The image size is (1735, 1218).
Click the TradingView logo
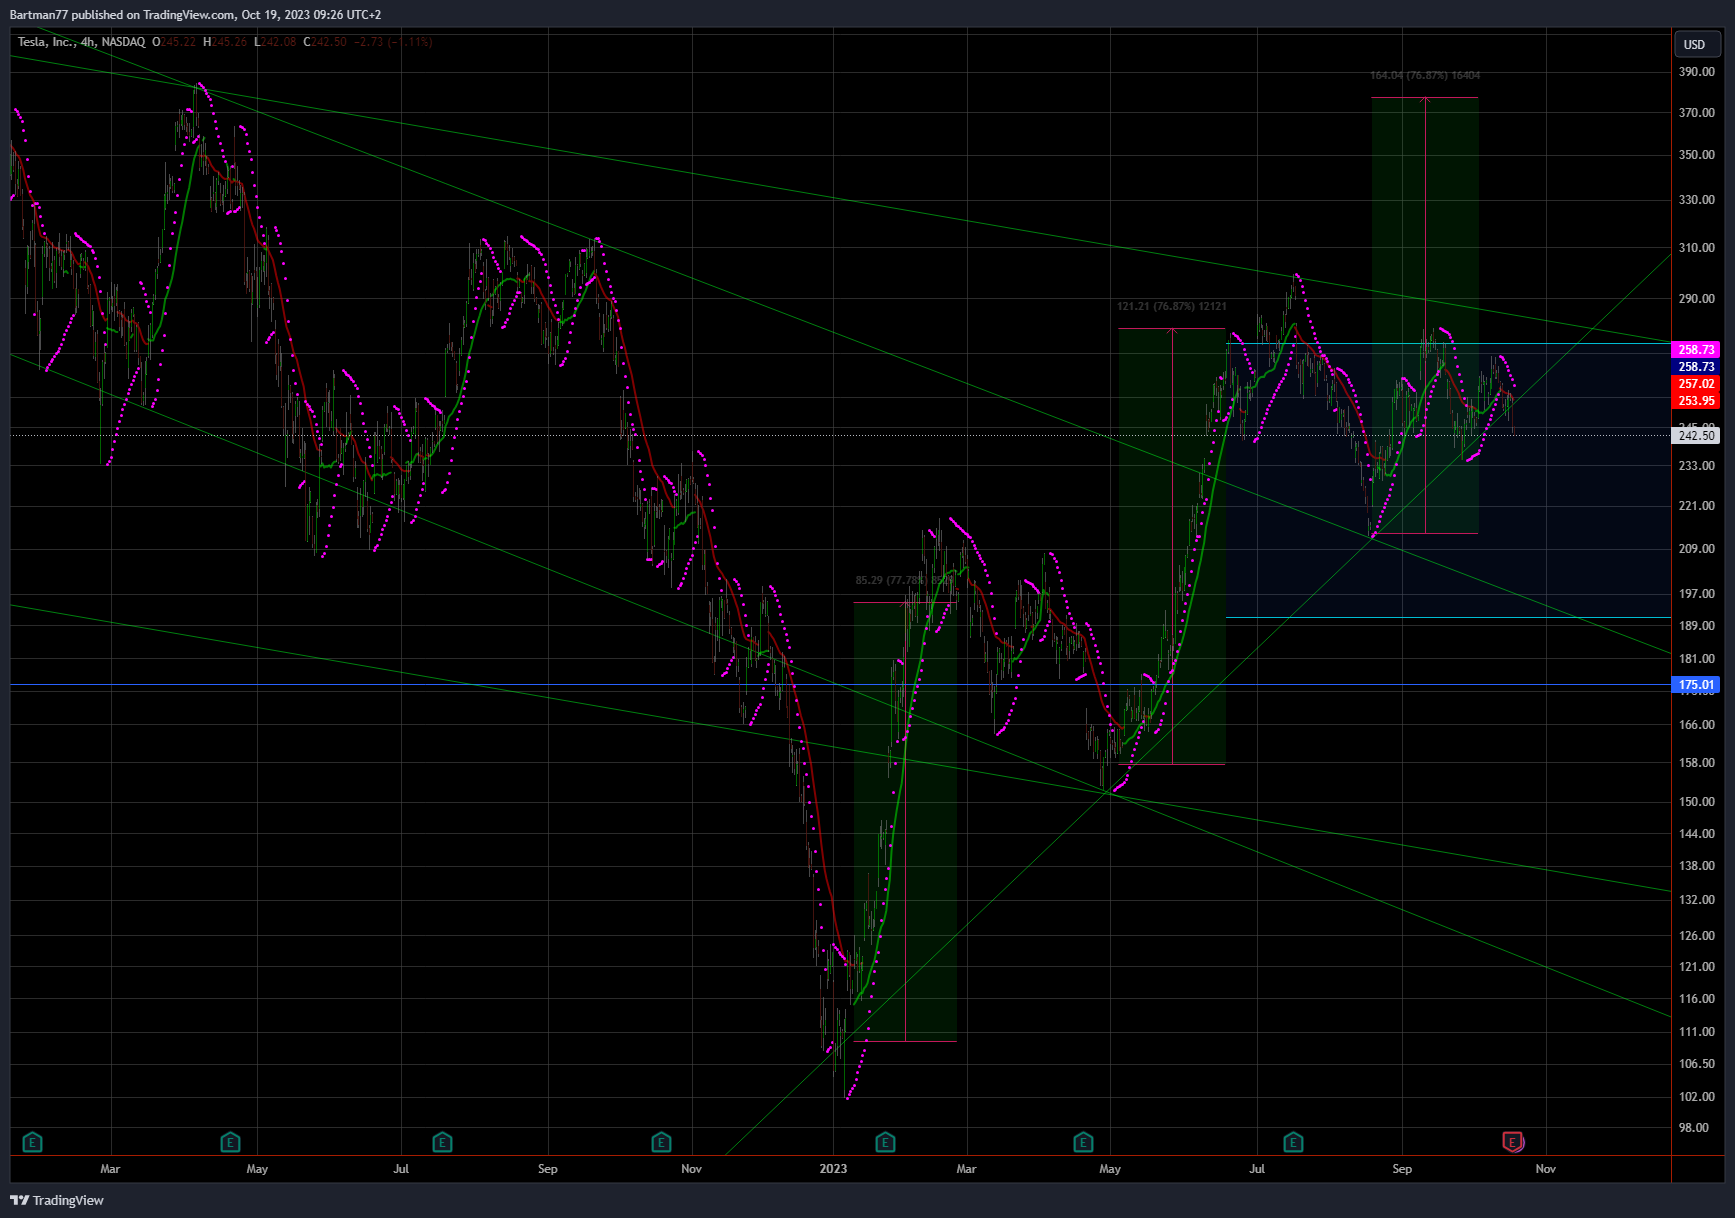57,1200
